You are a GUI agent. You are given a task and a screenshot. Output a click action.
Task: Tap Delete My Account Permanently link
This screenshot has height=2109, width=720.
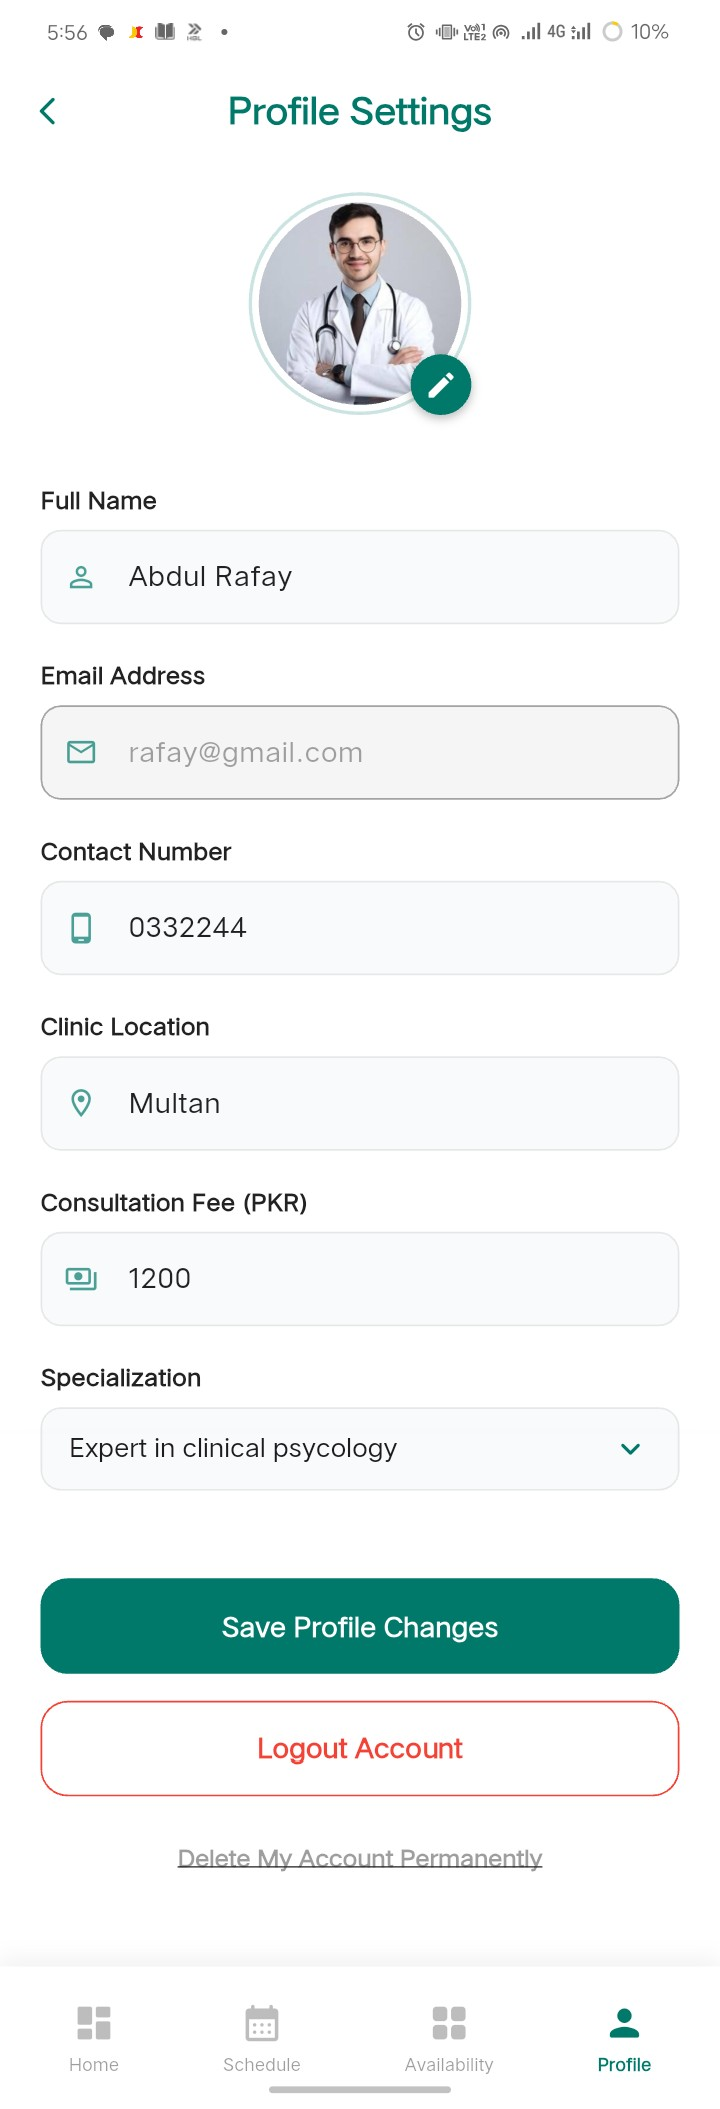pos(360,1858)
